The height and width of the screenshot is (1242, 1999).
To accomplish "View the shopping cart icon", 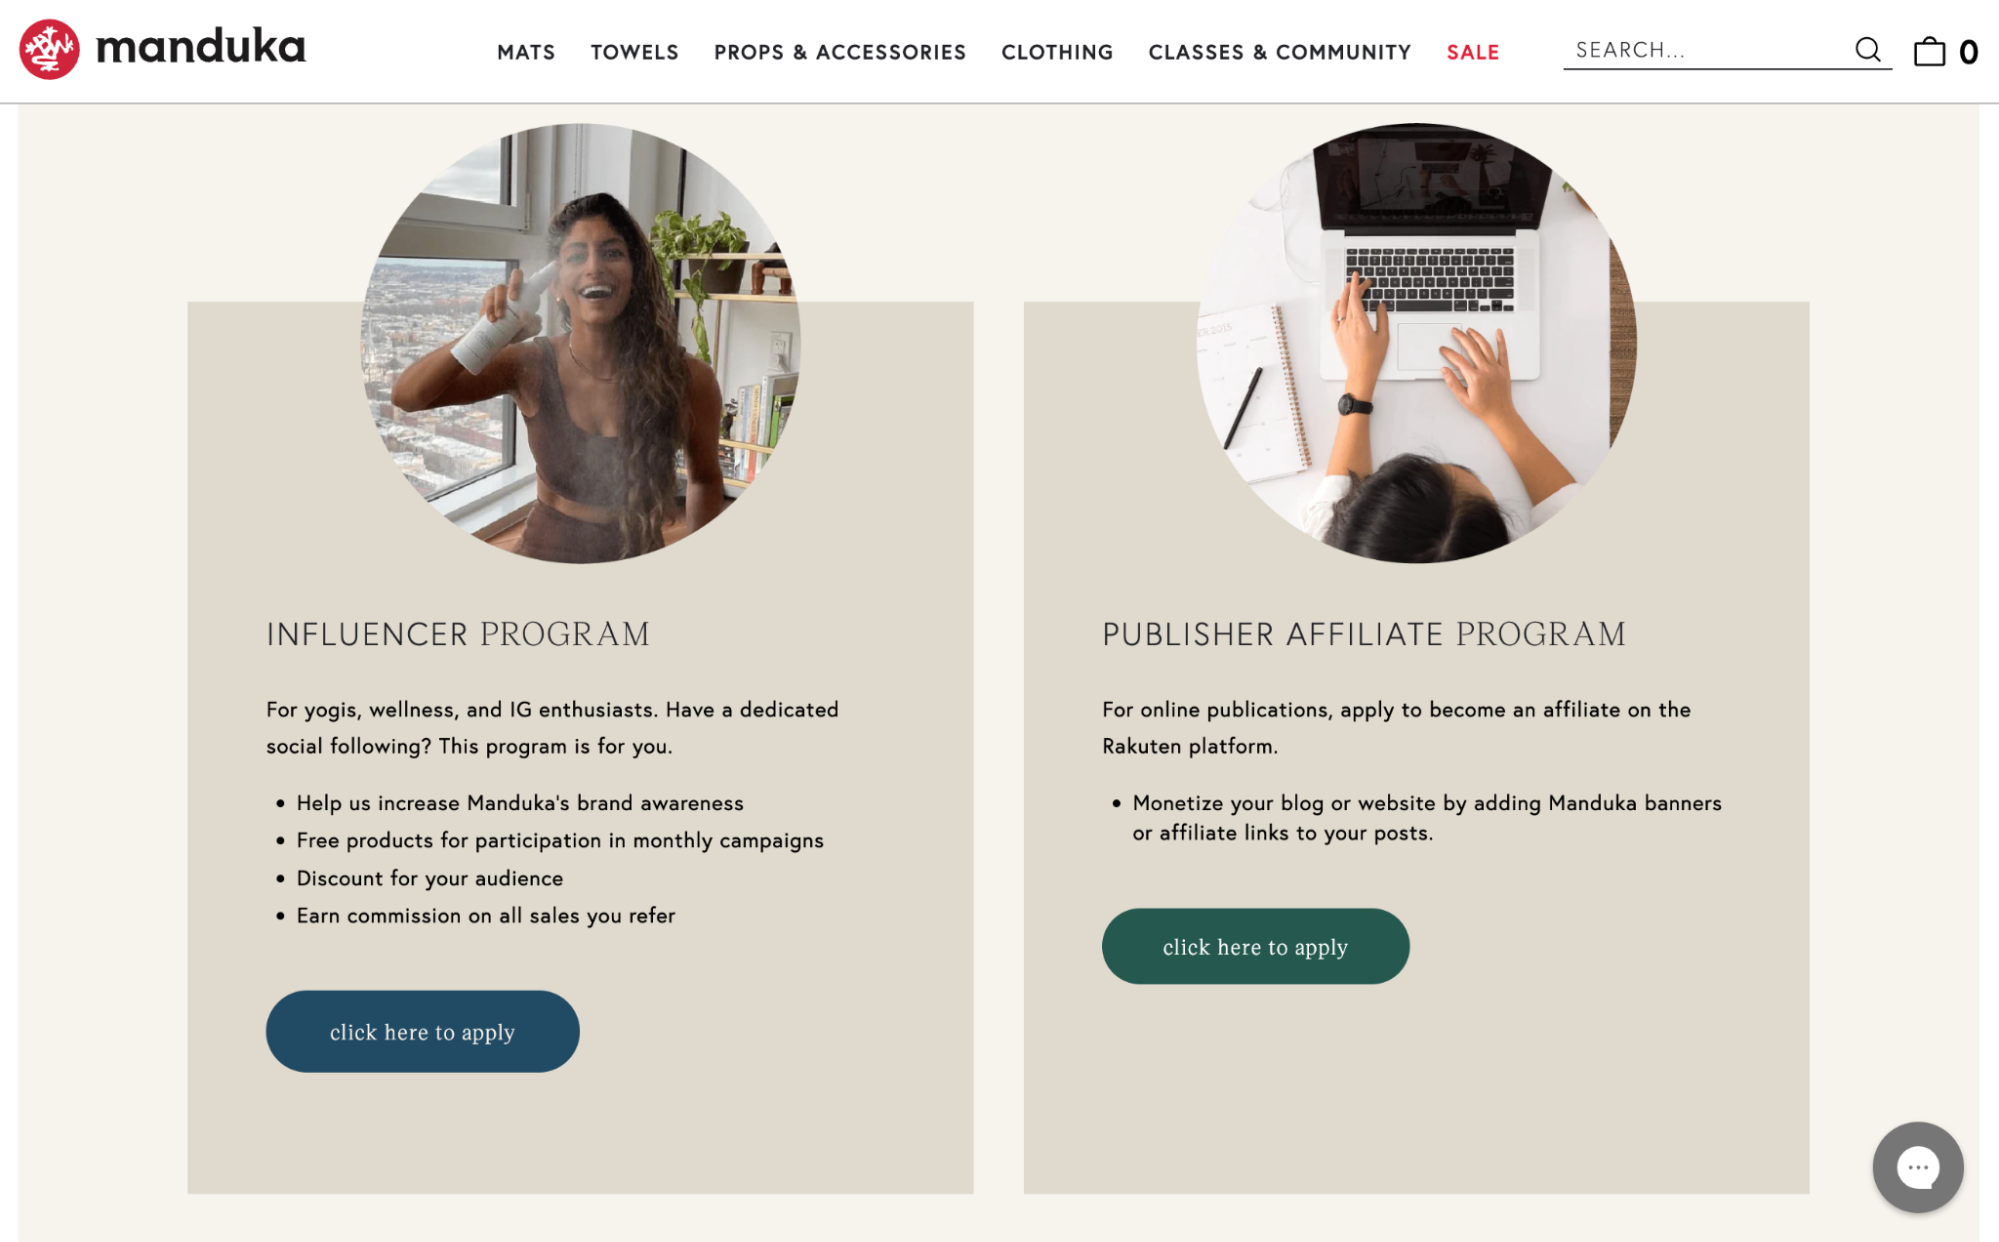I will point(1930,50).
